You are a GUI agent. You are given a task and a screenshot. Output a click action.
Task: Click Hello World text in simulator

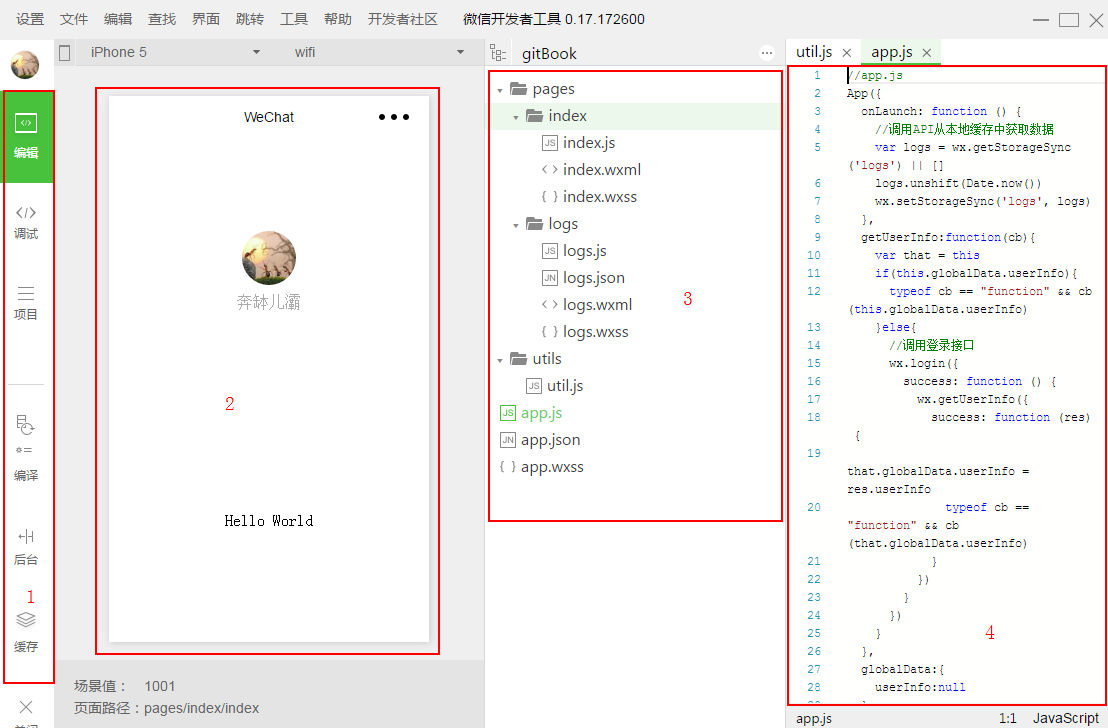[x=269, y=521]
